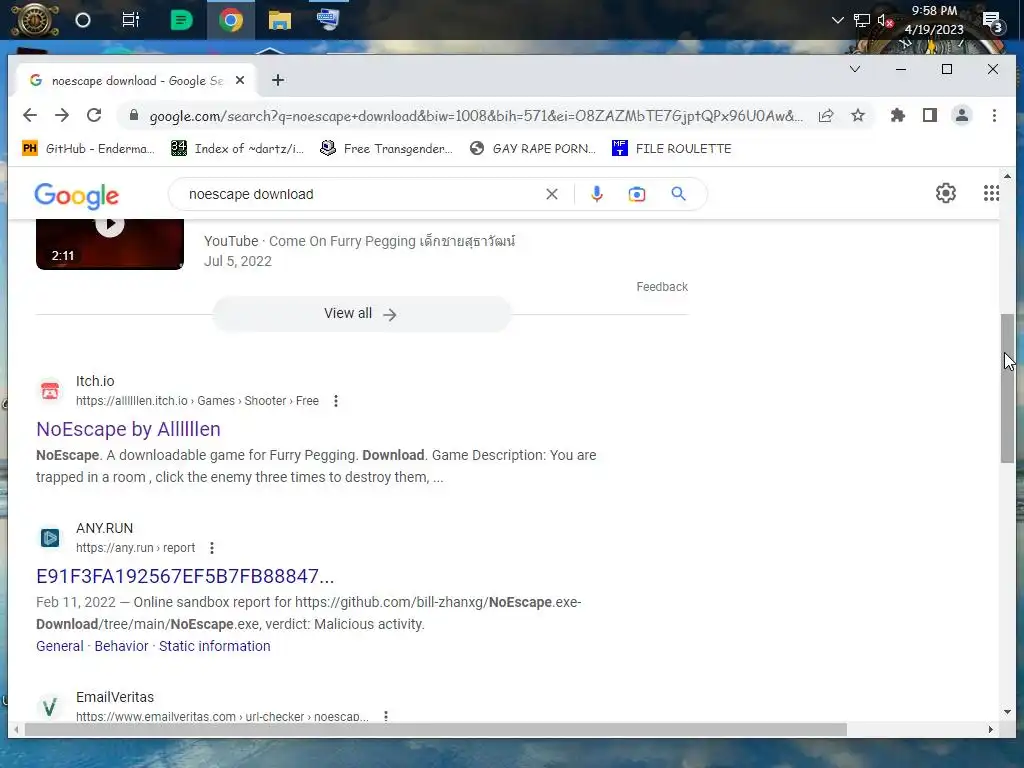Show hidden system tray icons
The width and height of the screenshot is (1024, 768).
click(x=837, y=20)
